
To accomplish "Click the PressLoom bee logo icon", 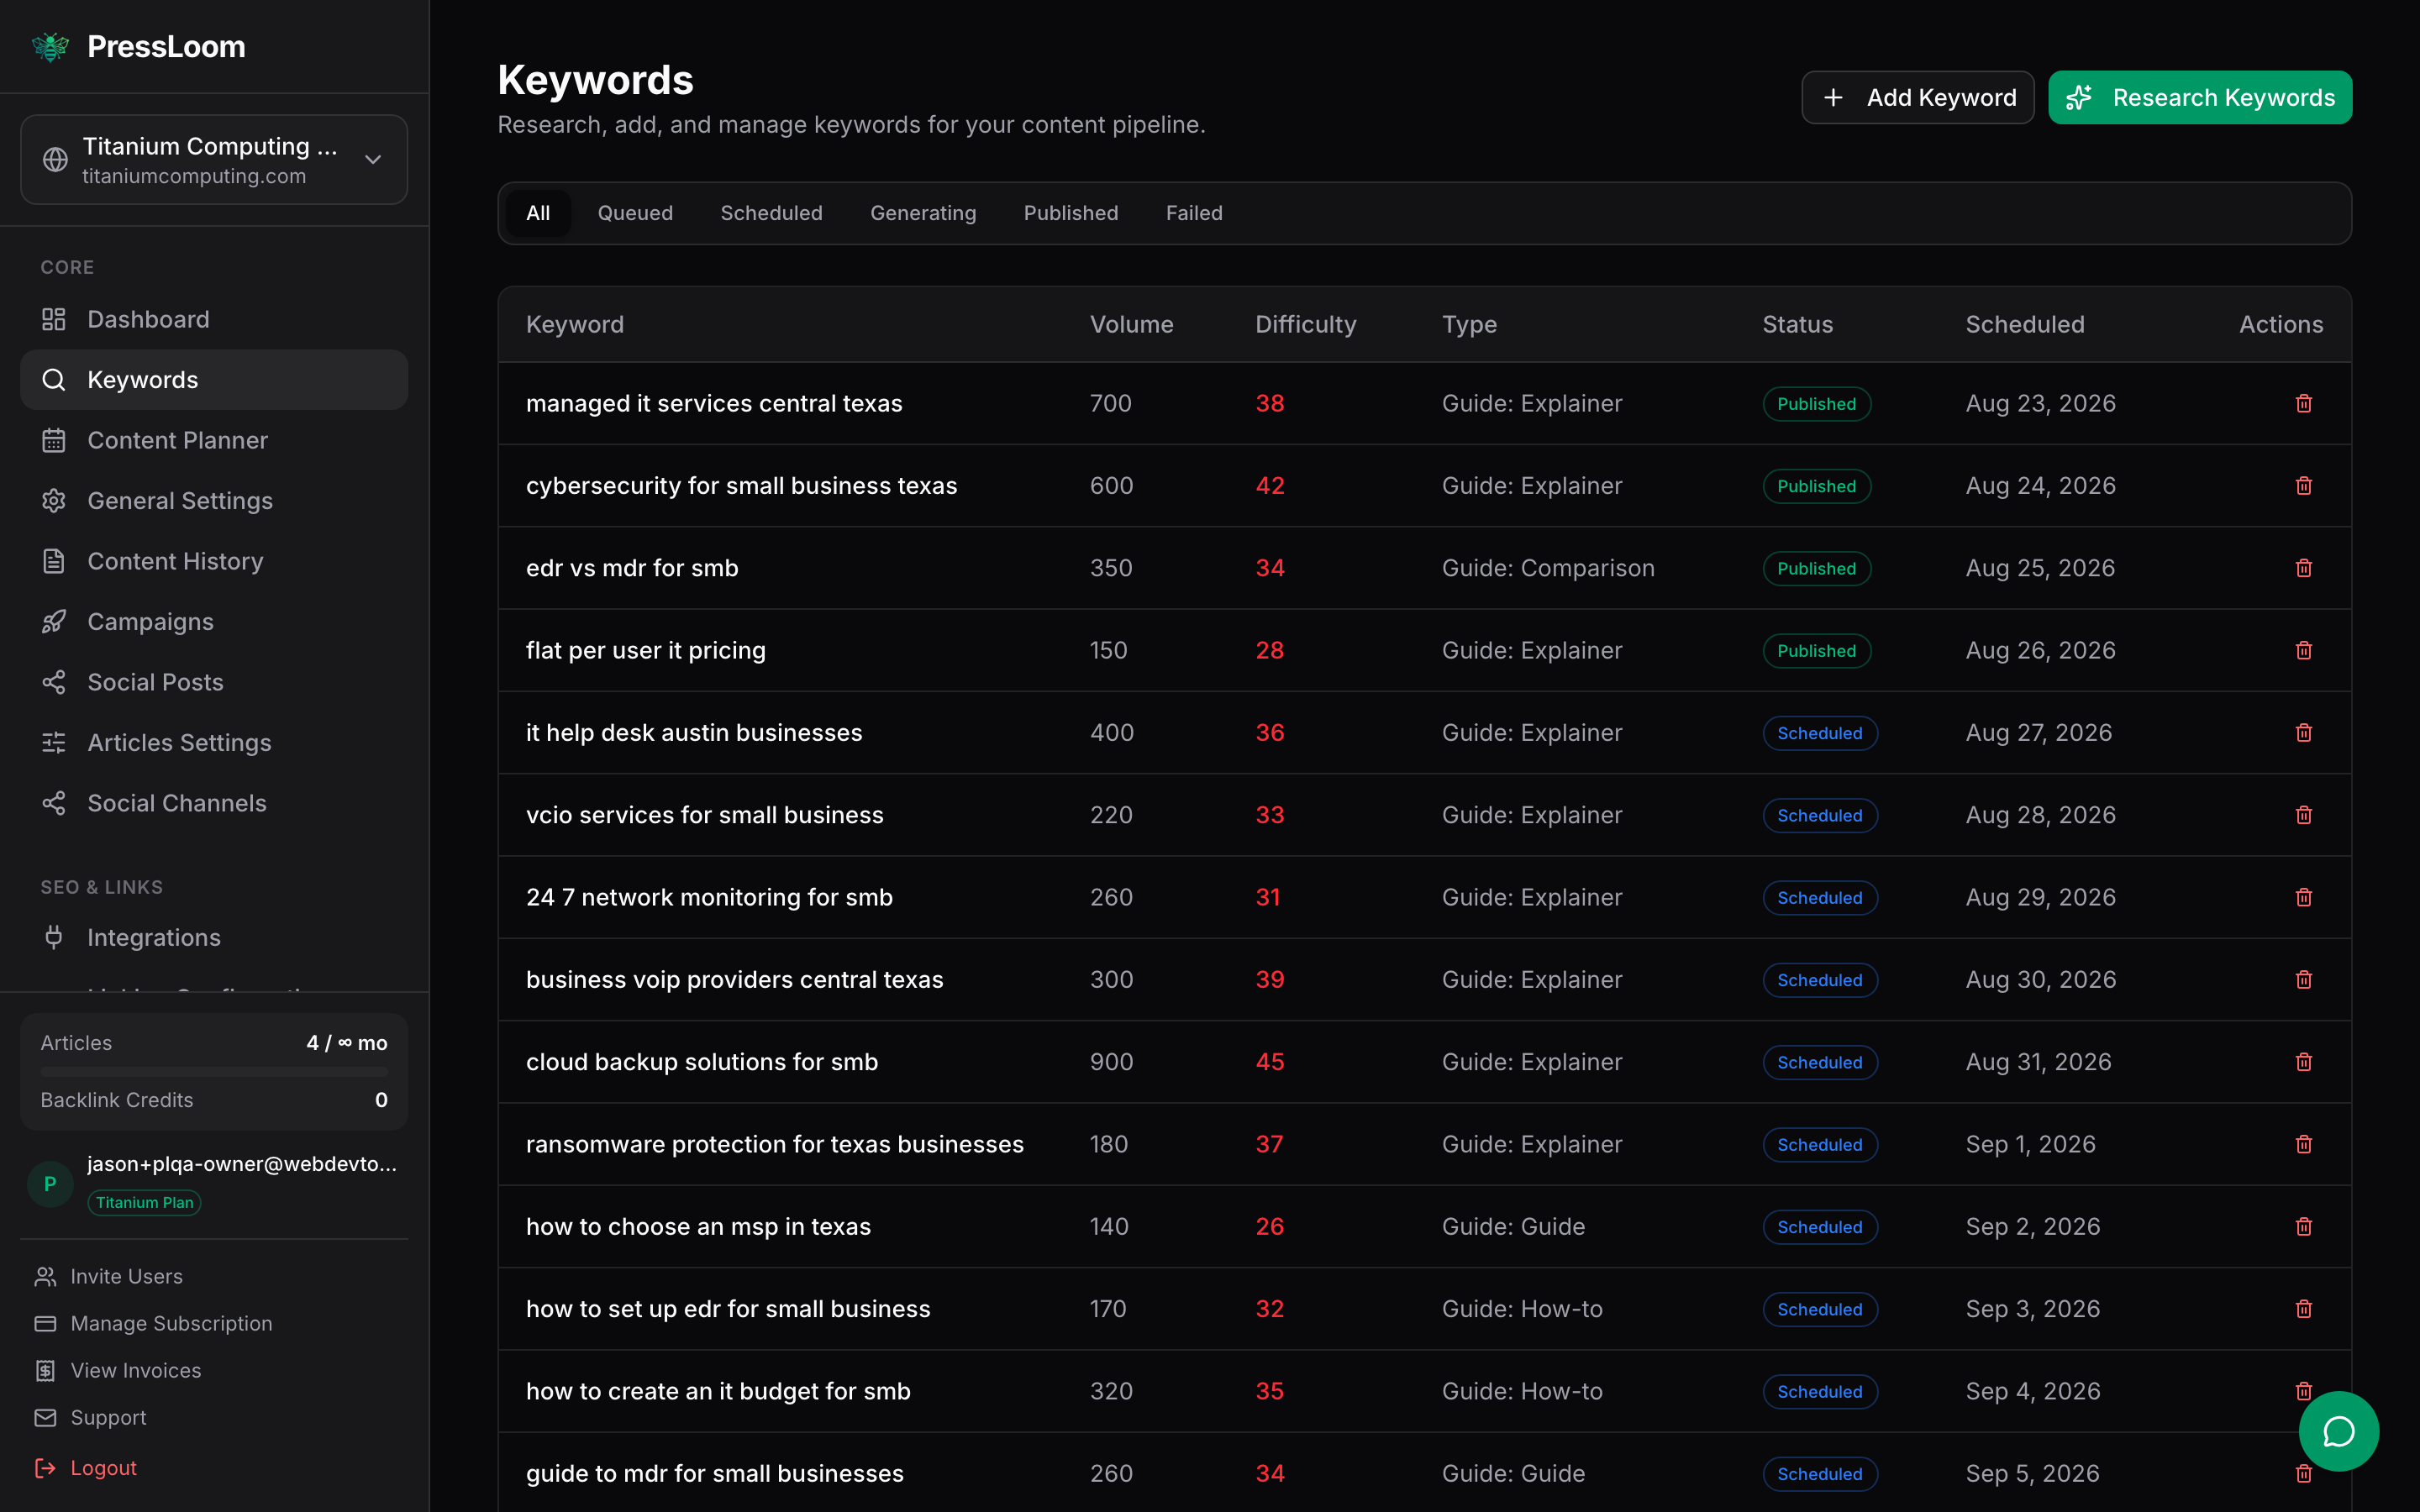I will 50,47.
